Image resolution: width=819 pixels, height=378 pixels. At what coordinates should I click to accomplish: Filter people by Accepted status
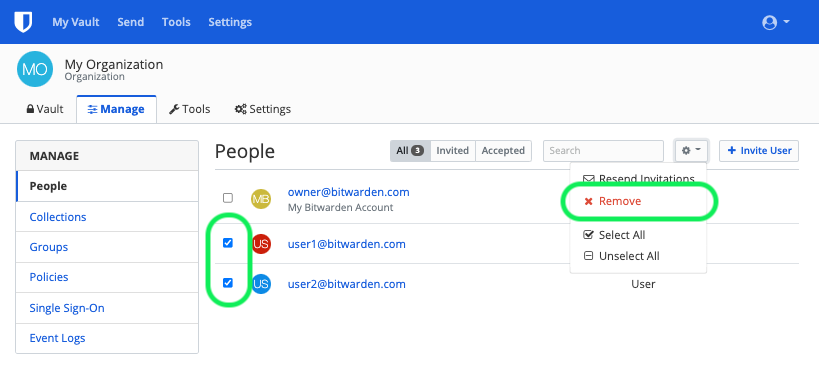(504, 151)
